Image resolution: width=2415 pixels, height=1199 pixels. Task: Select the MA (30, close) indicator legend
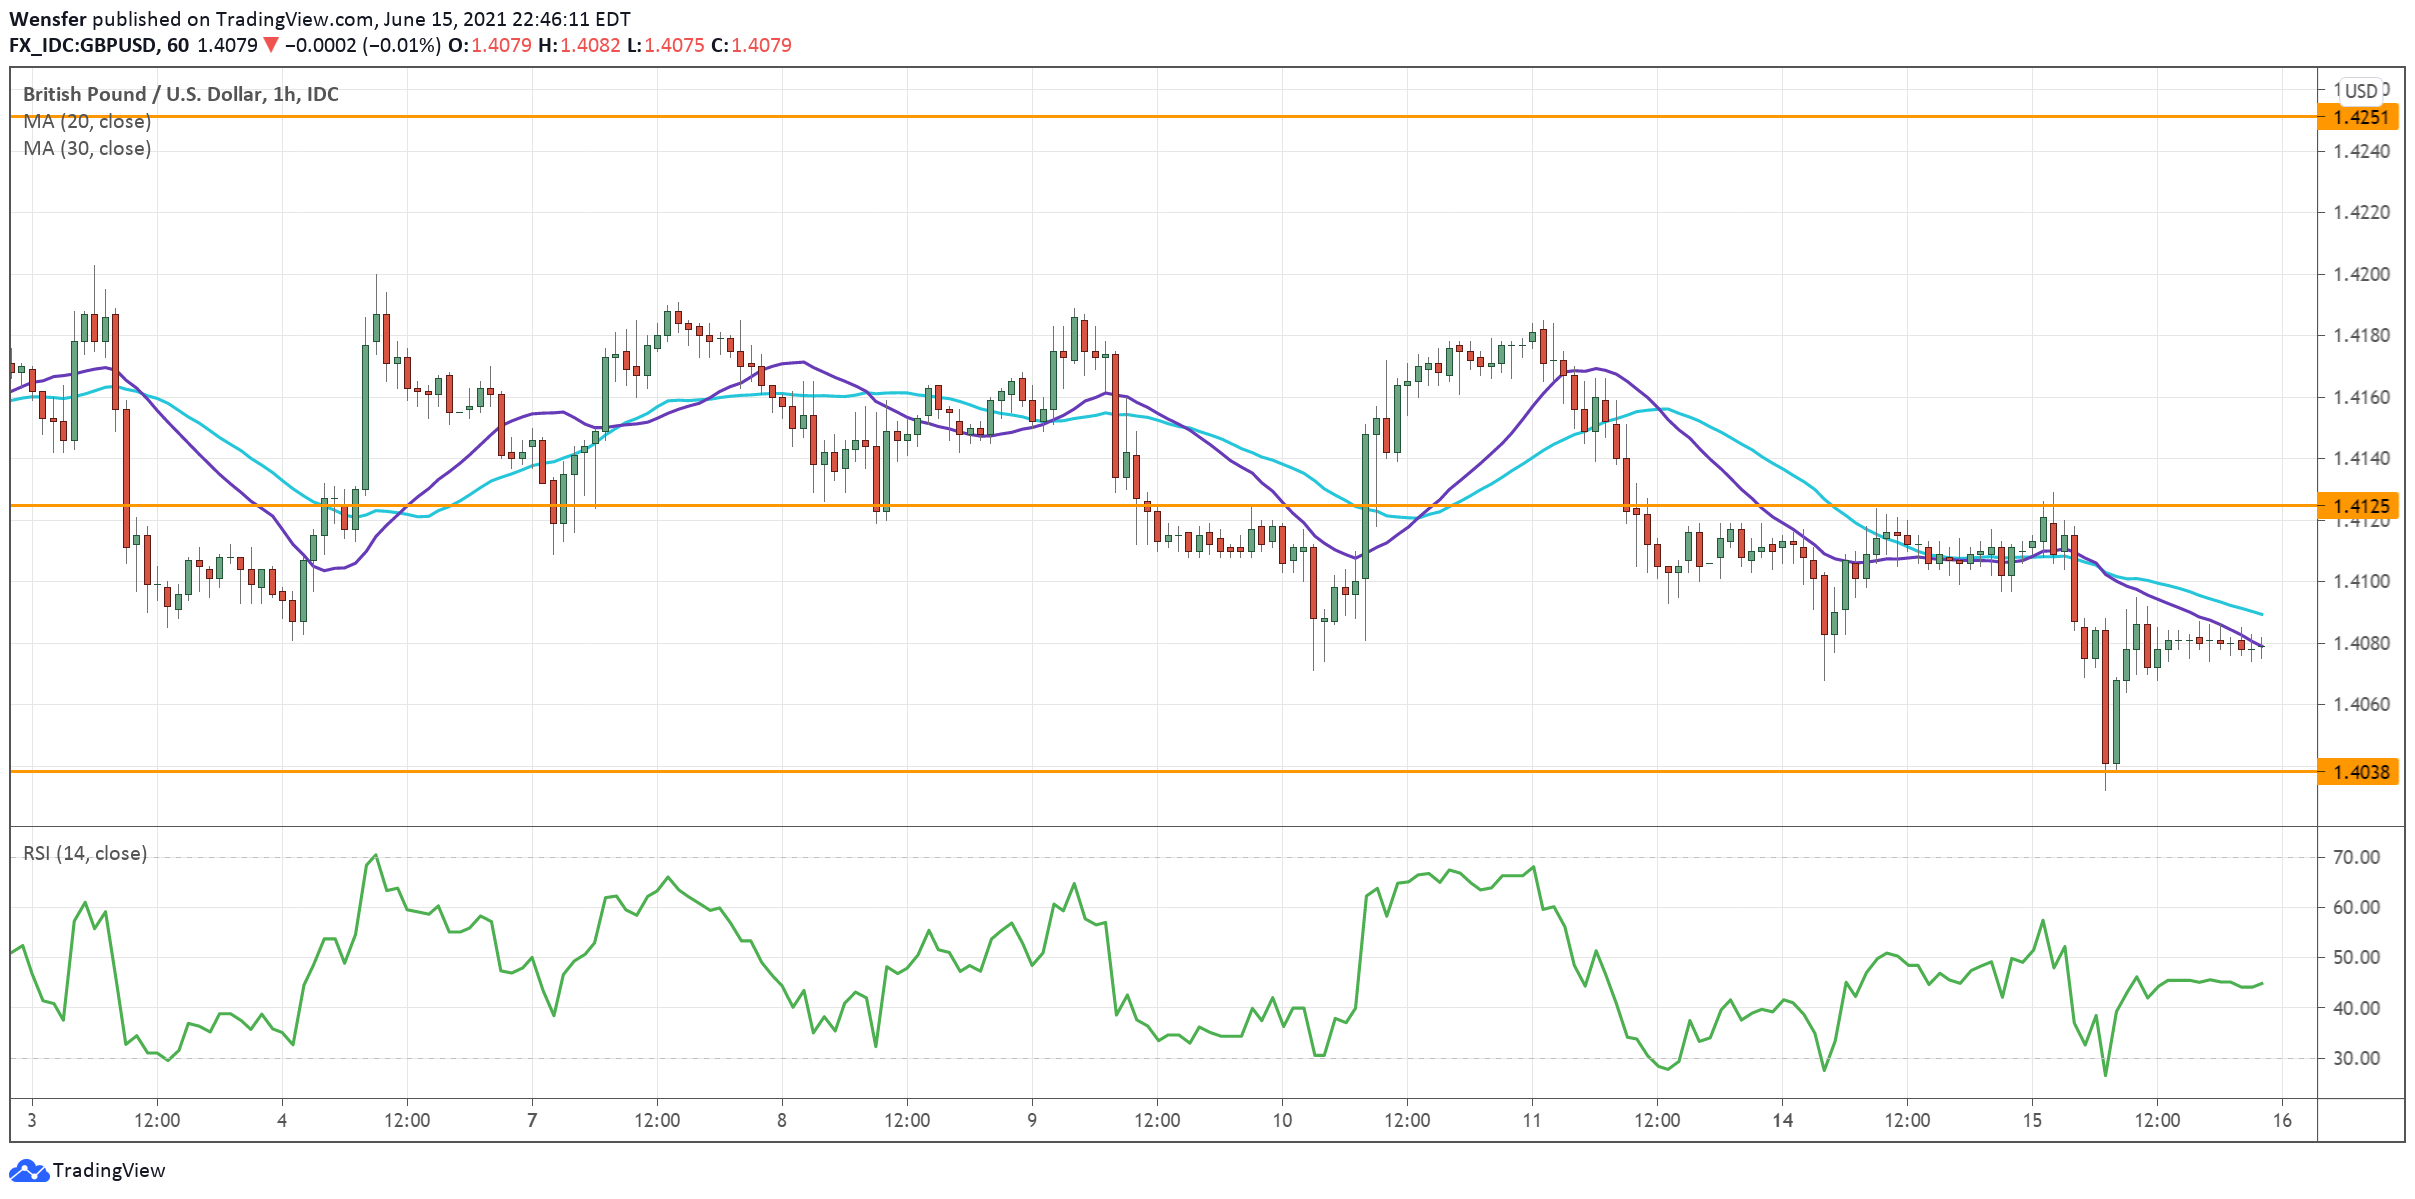coord(87,148)
